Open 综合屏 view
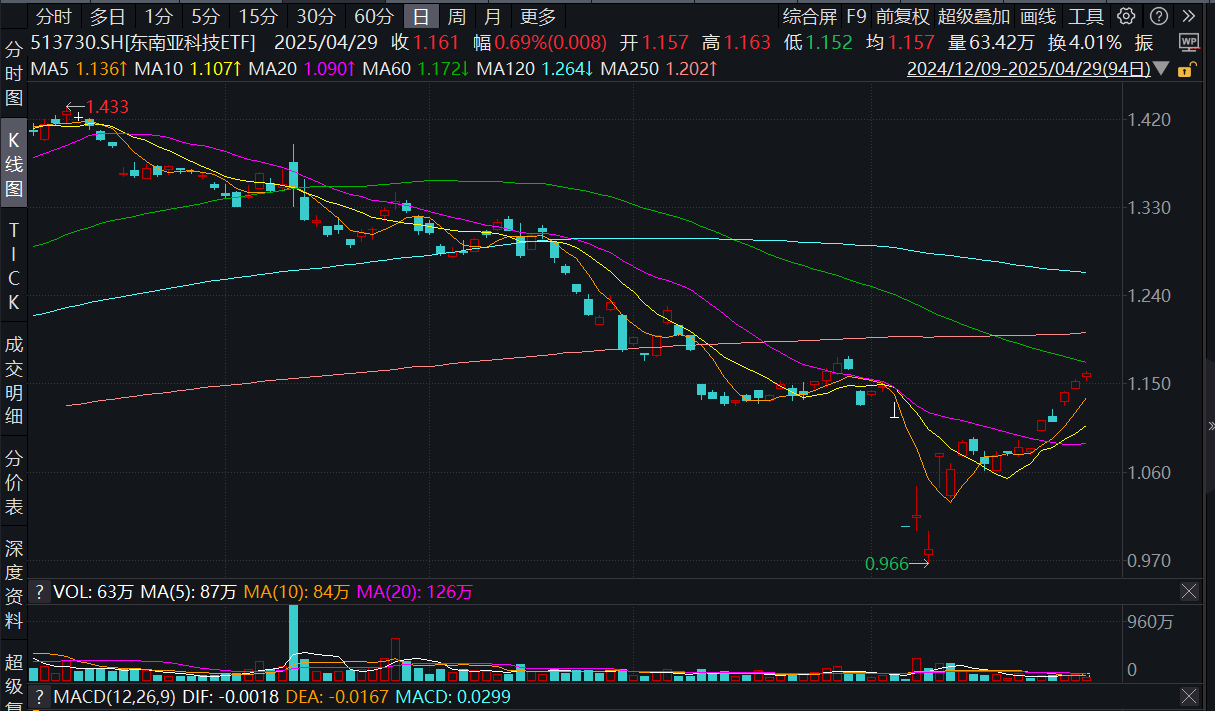Screen dimensions: 1215x711 [809, 16]
